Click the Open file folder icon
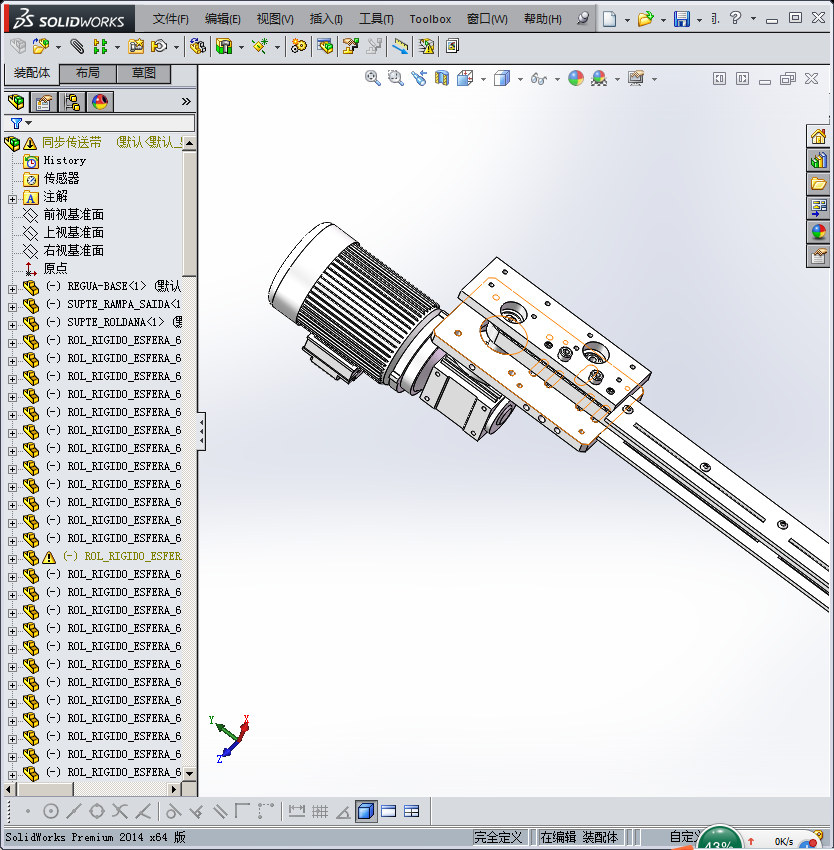Screen dimensions: 834x850 point(645,19)
